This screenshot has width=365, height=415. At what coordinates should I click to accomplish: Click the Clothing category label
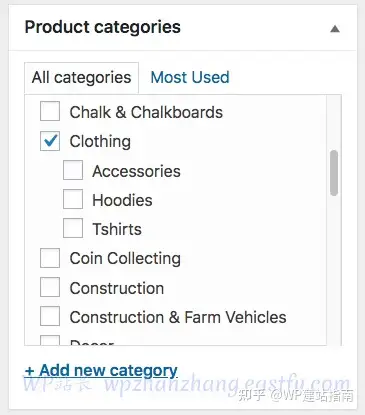[100, 141]
